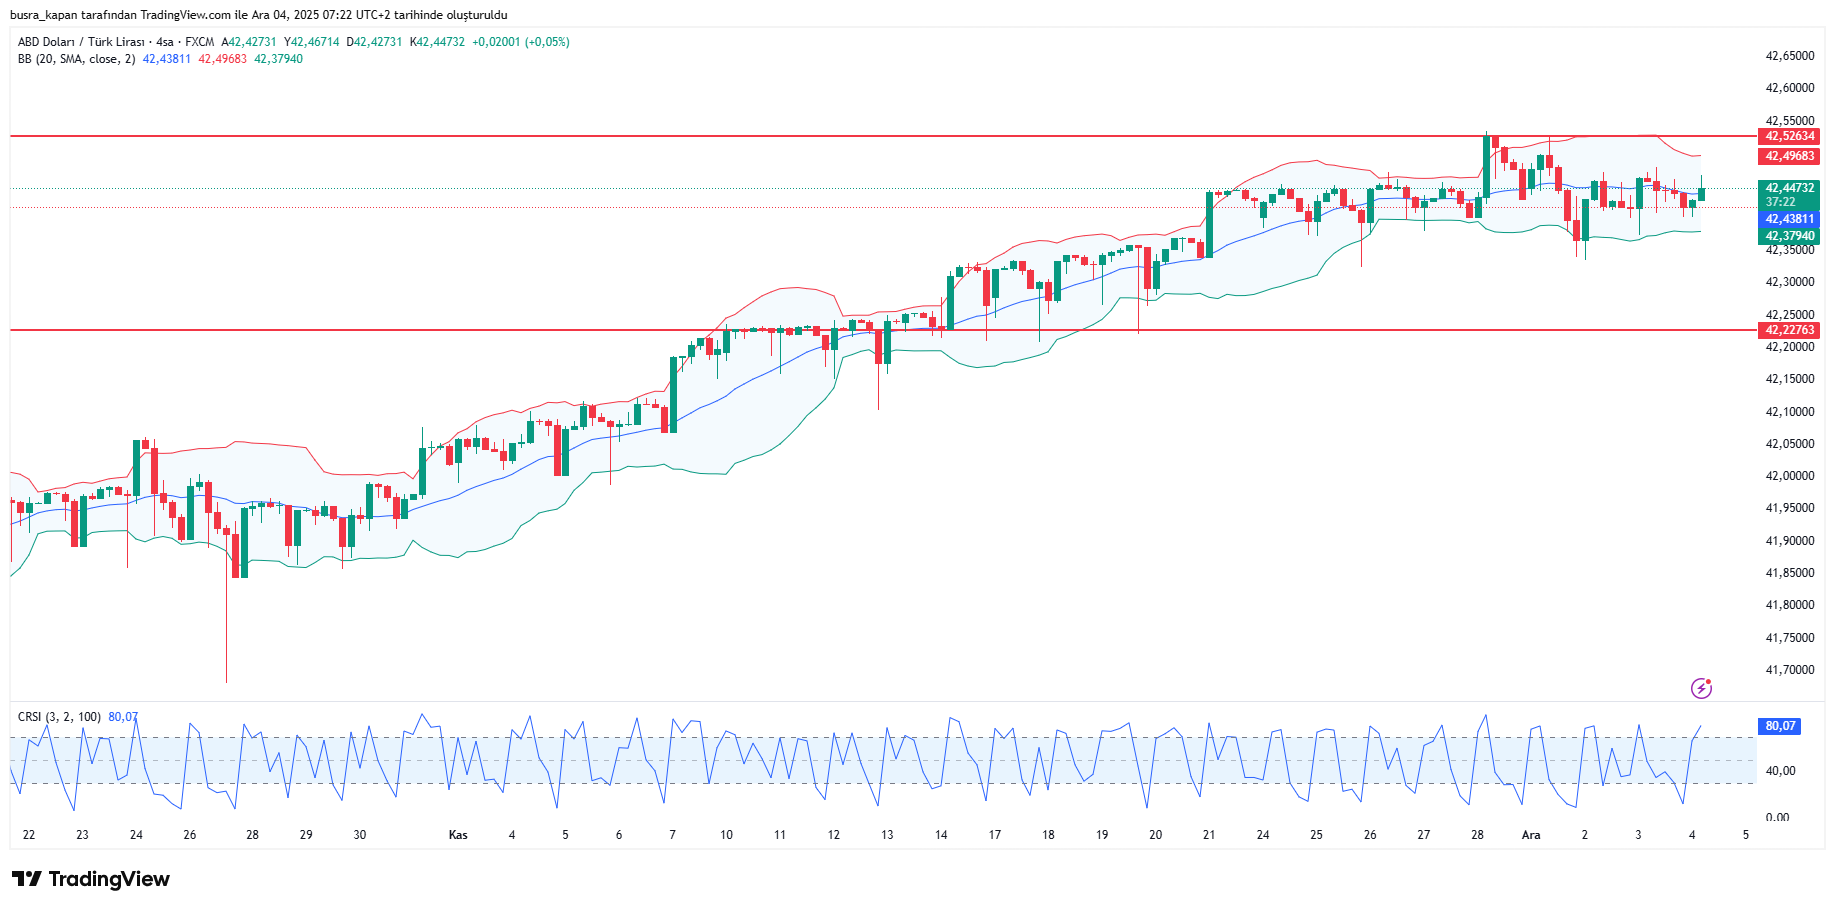Click the +0,02001 (+0,05%) change value
This screenshot has width=1835, height=909.
[520, 42]
